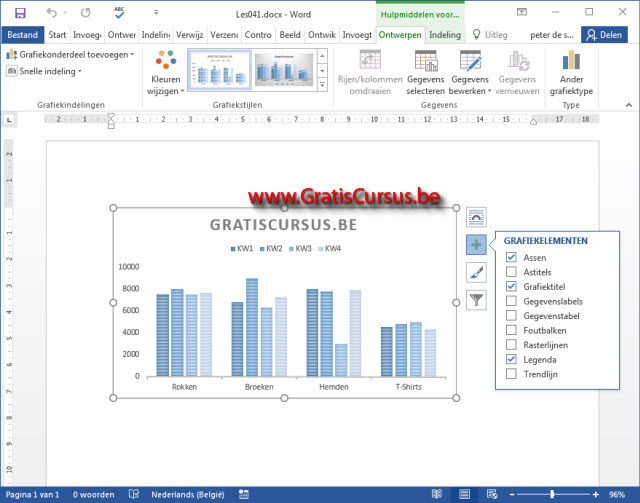Click the right indent marker on the ruler
640x503 pixels.
tap(533, 122)
